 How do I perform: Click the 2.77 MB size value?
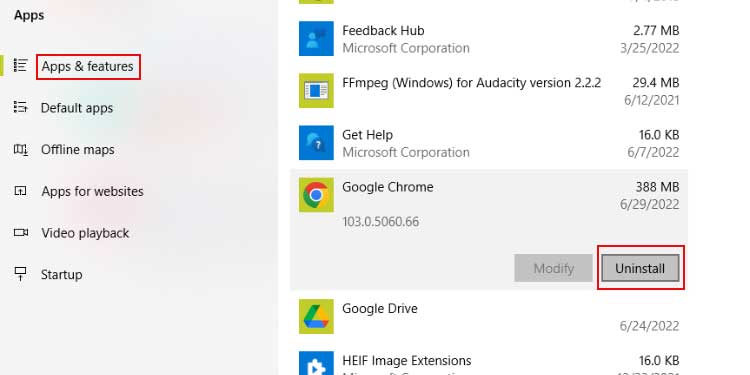click(656, 31)
